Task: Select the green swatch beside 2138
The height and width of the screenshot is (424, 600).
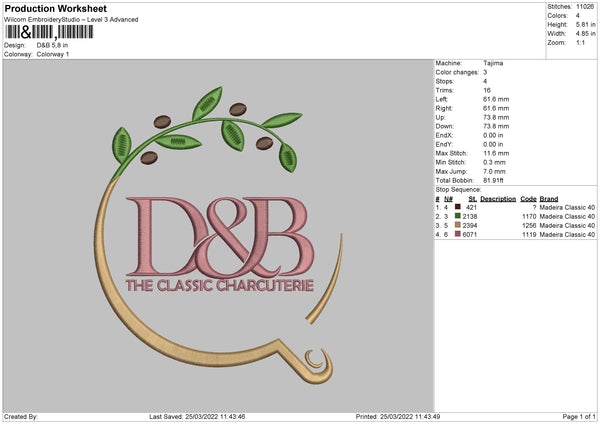Action: point(457,216)
